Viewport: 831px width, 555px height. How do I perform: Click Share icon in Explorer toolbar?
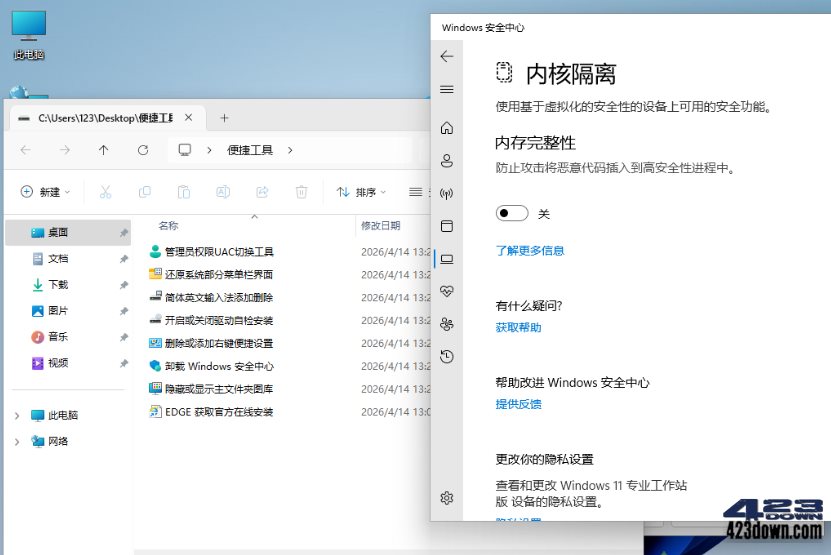[262, 192]
